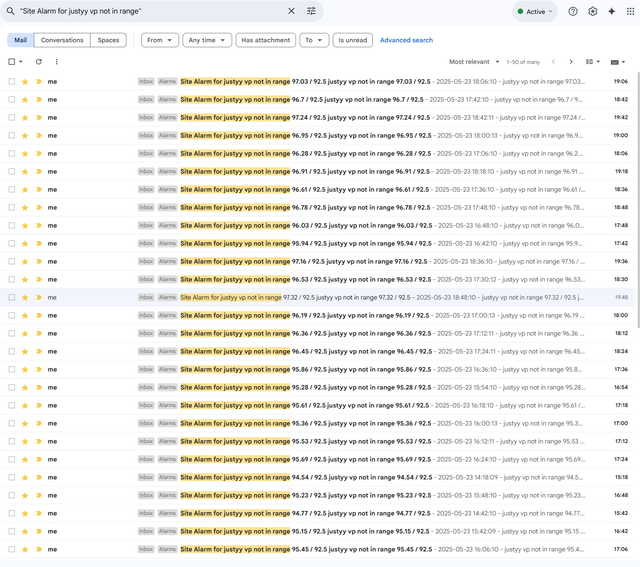Go to the next page of results

[571, 62]
